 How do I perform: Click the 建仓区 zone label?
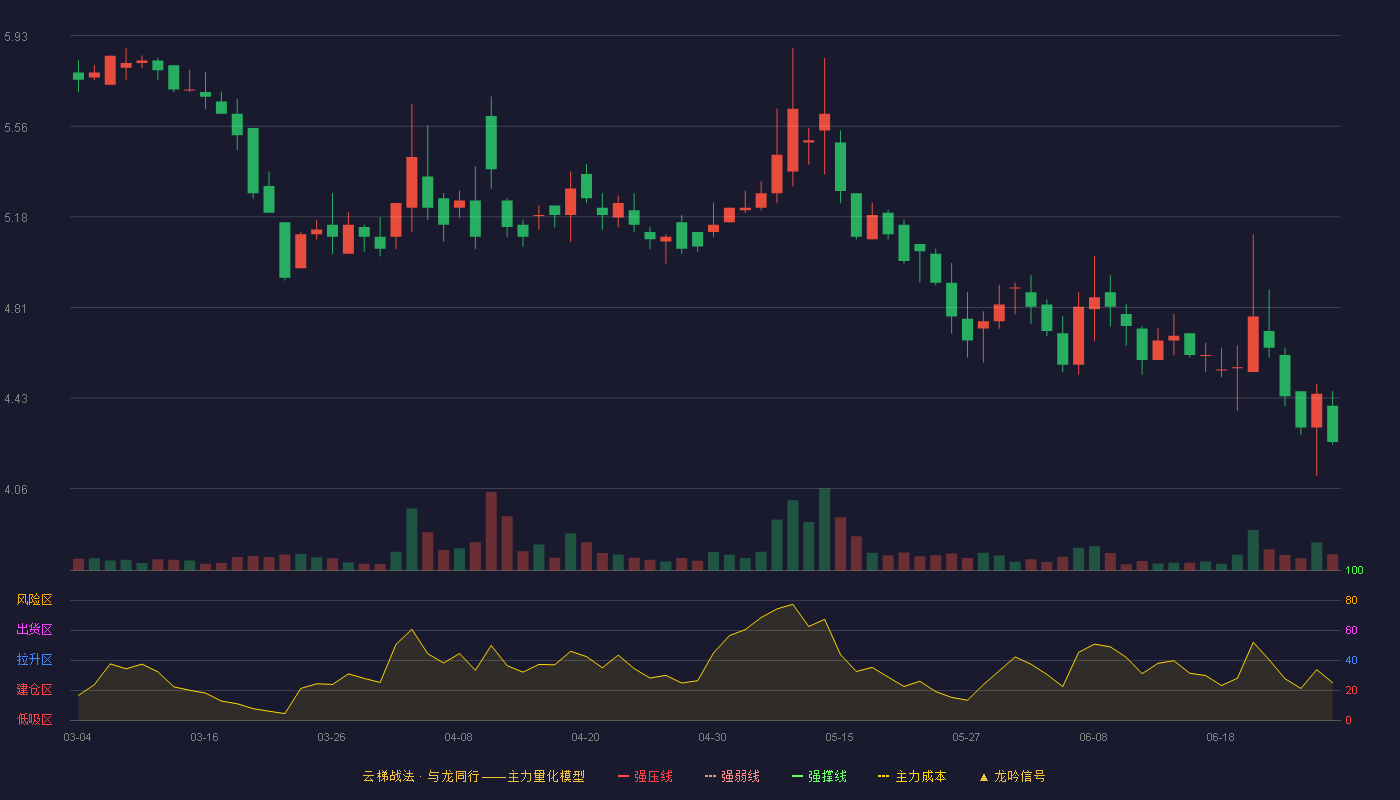coord(34,690)
